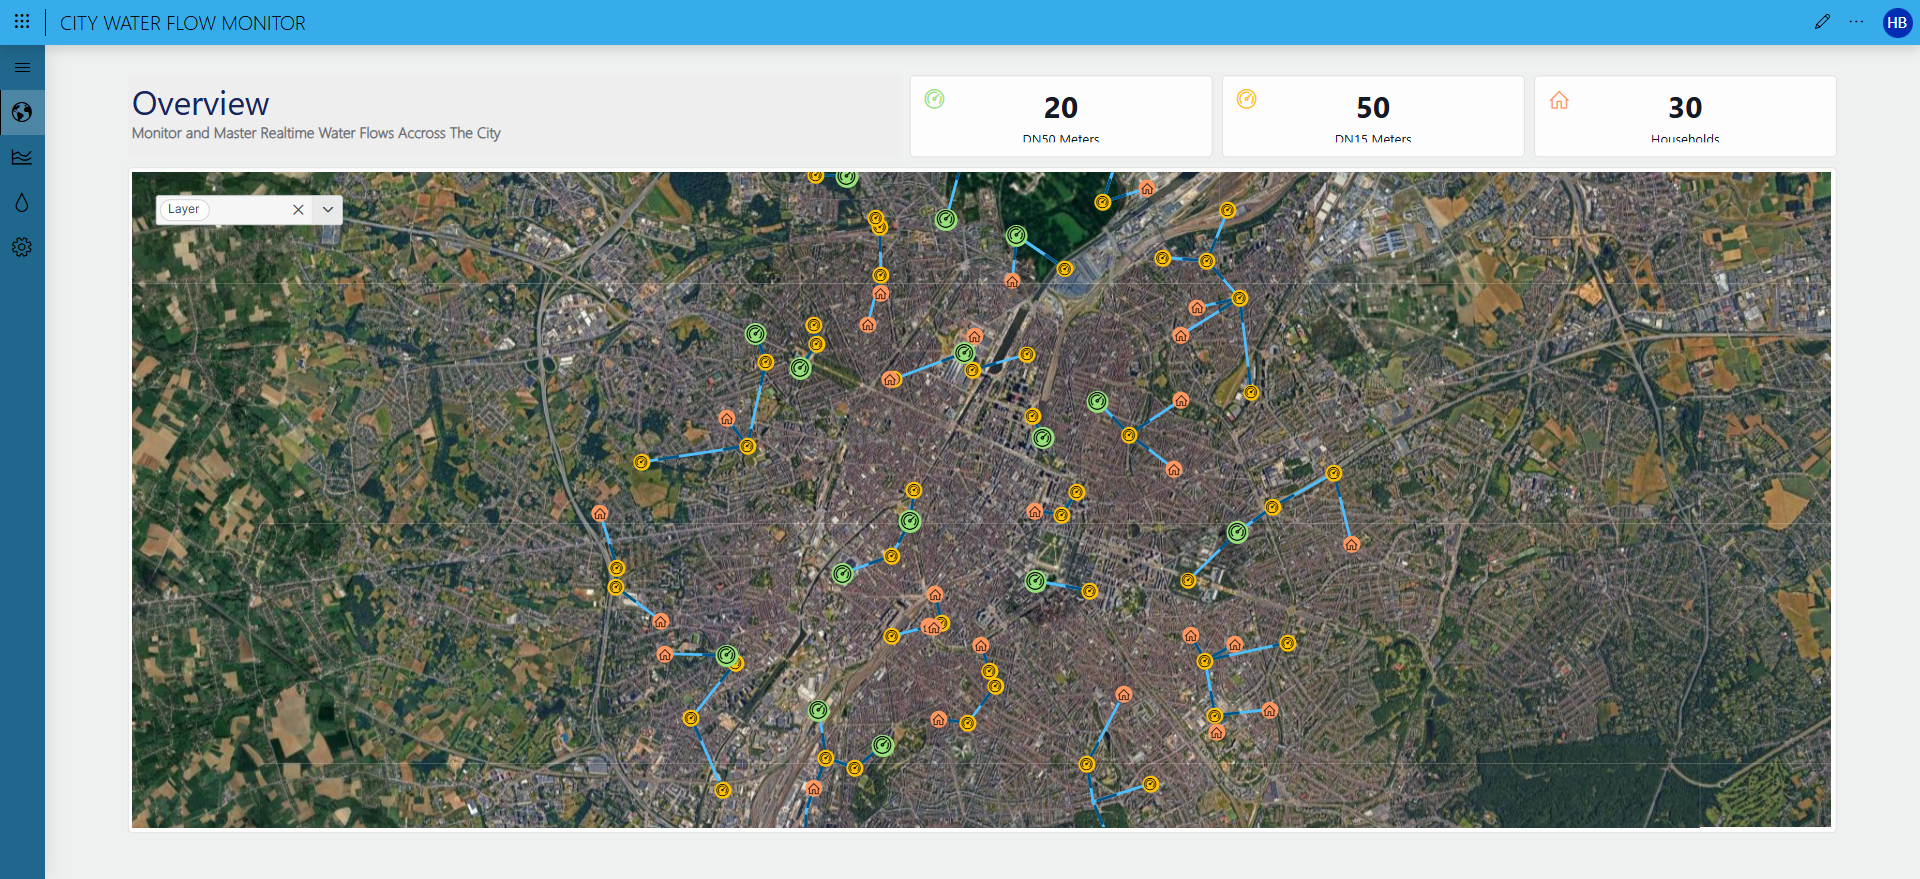Click yellow gauge icon on DN15 card

[1246, 99]
